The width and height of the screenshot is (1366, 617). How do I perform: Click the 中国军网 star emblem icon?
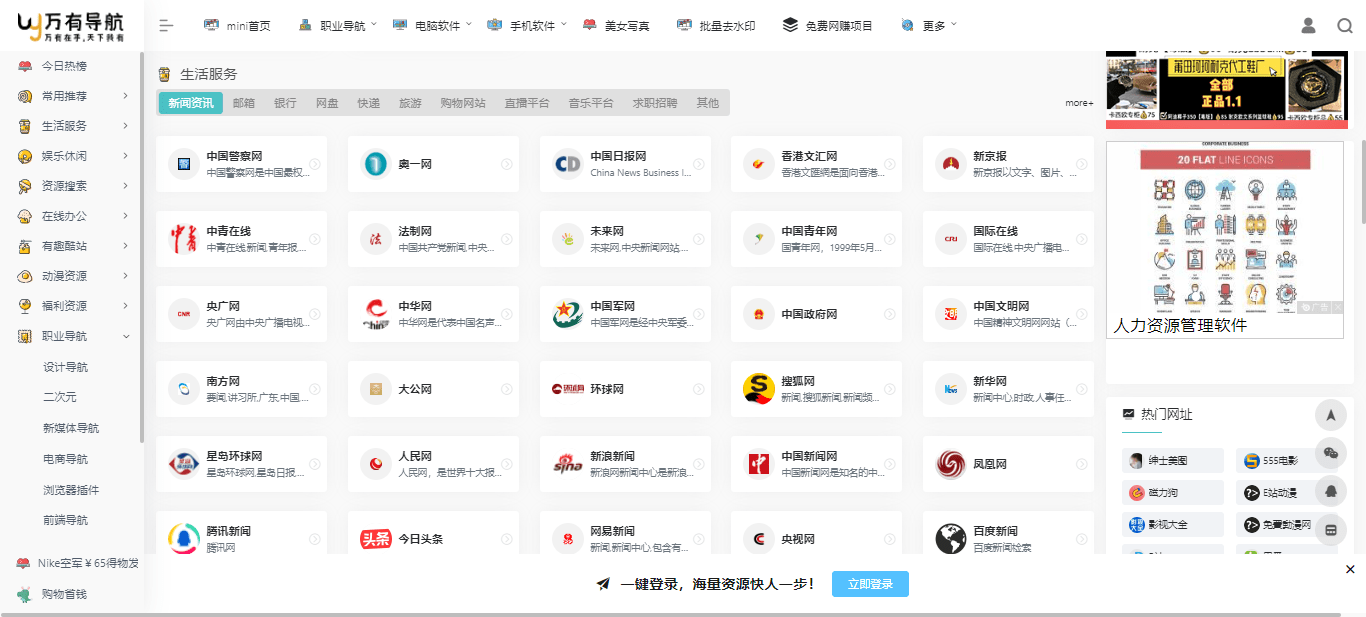pyautogui.click(x=567, y=314)
